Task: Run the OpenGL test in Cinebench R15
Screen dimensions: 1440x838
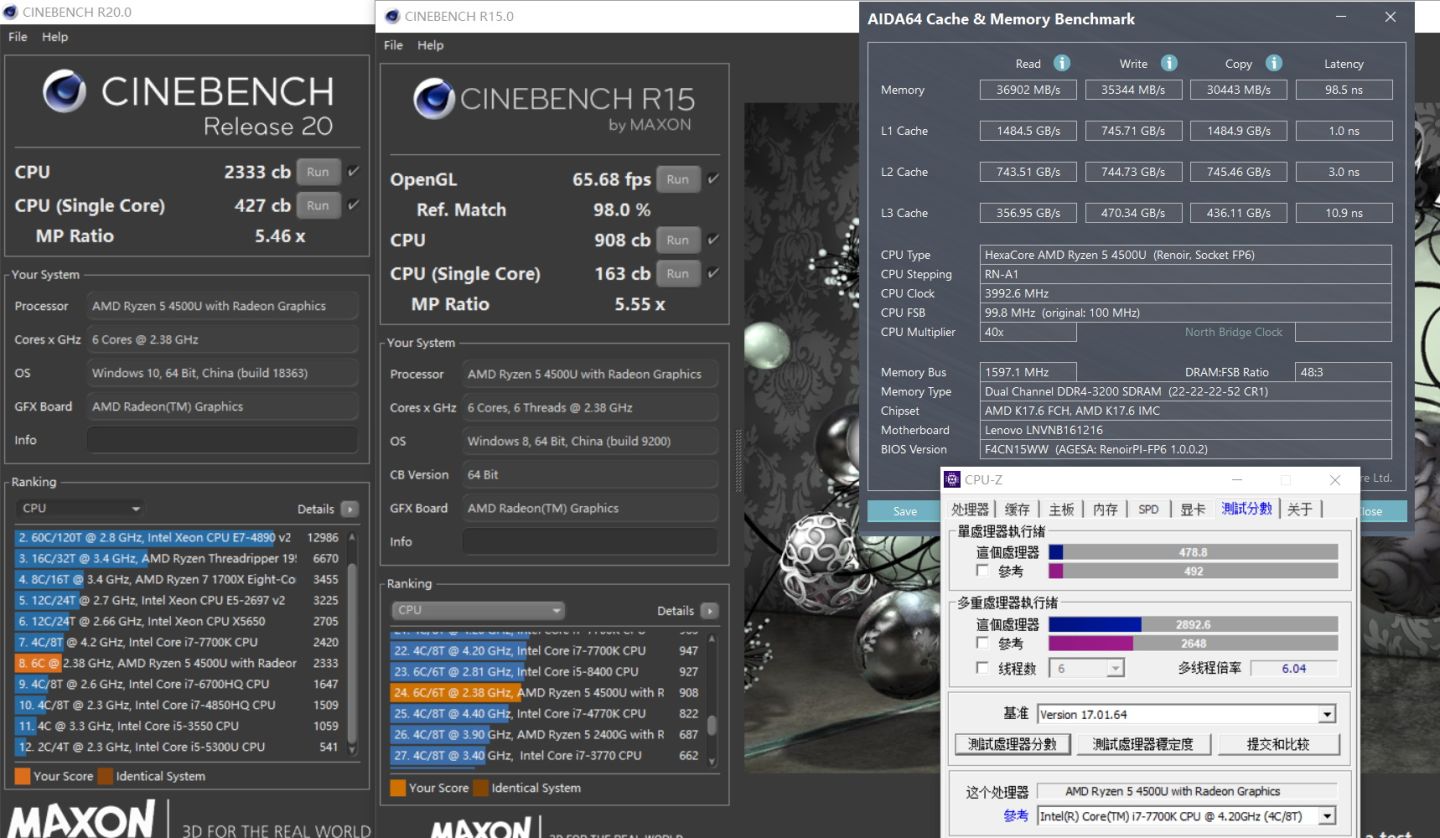Action: (x=677, y=180)
